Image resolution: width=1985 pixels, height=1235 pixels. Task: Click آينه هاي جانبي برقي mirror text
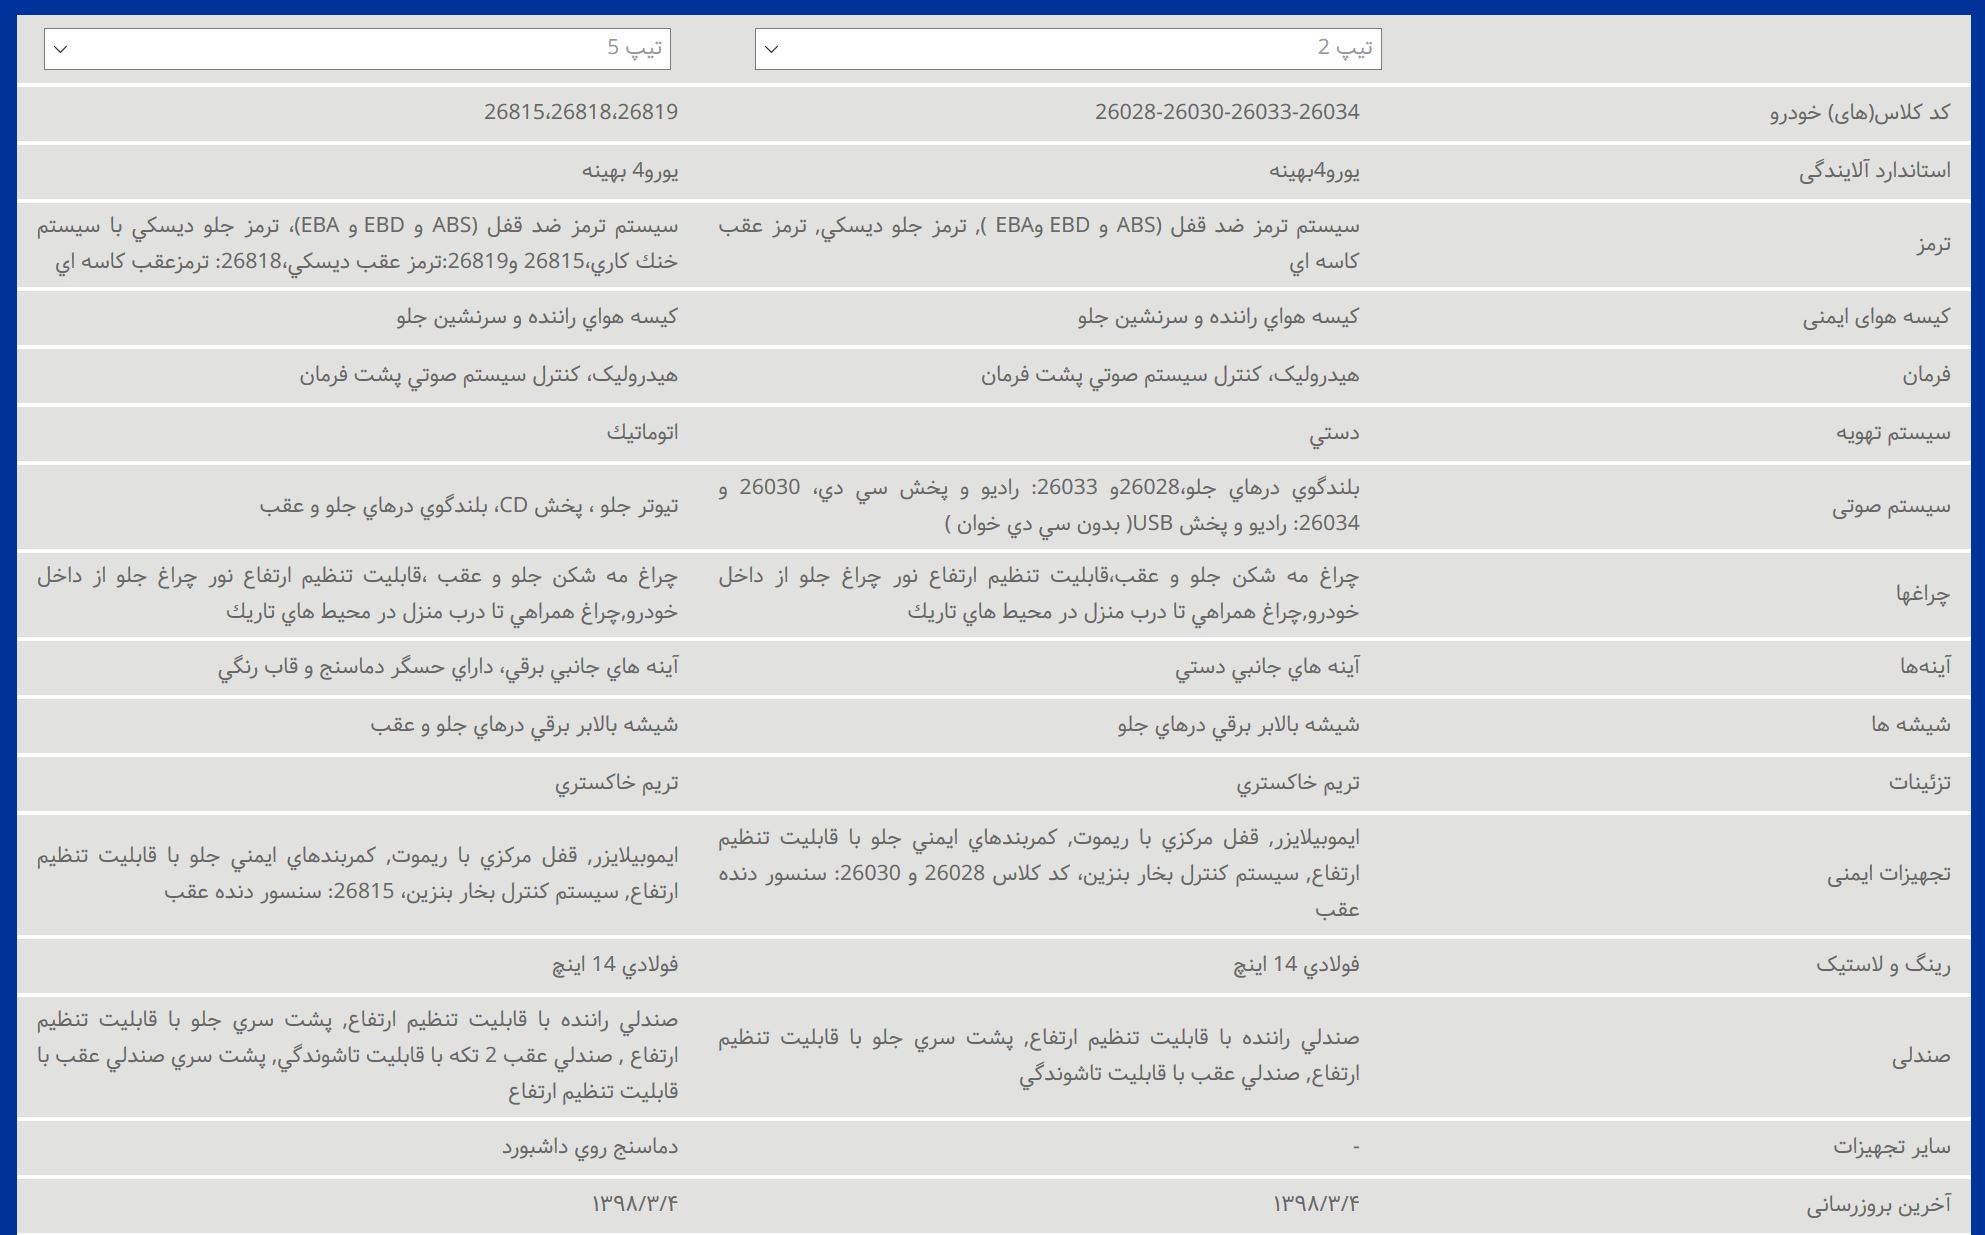coord(448,667)
